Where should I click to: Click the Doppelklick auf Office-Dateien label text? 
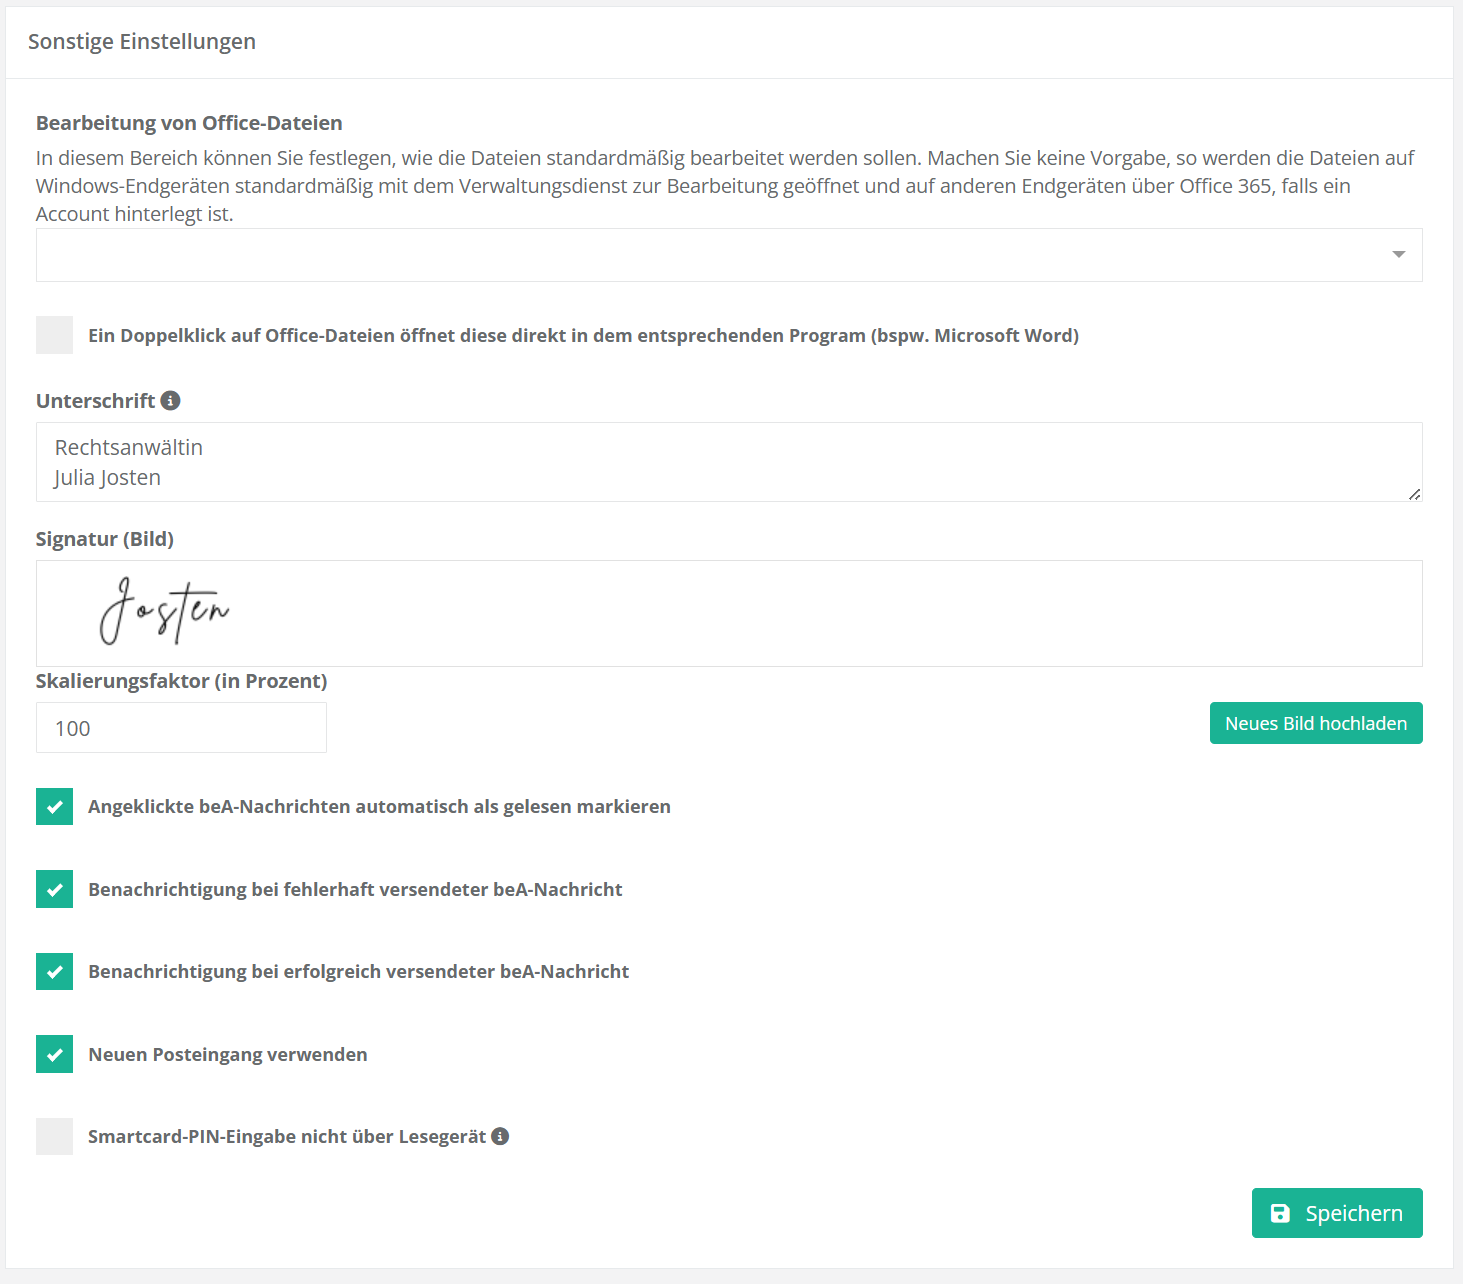tap(583, 335)
